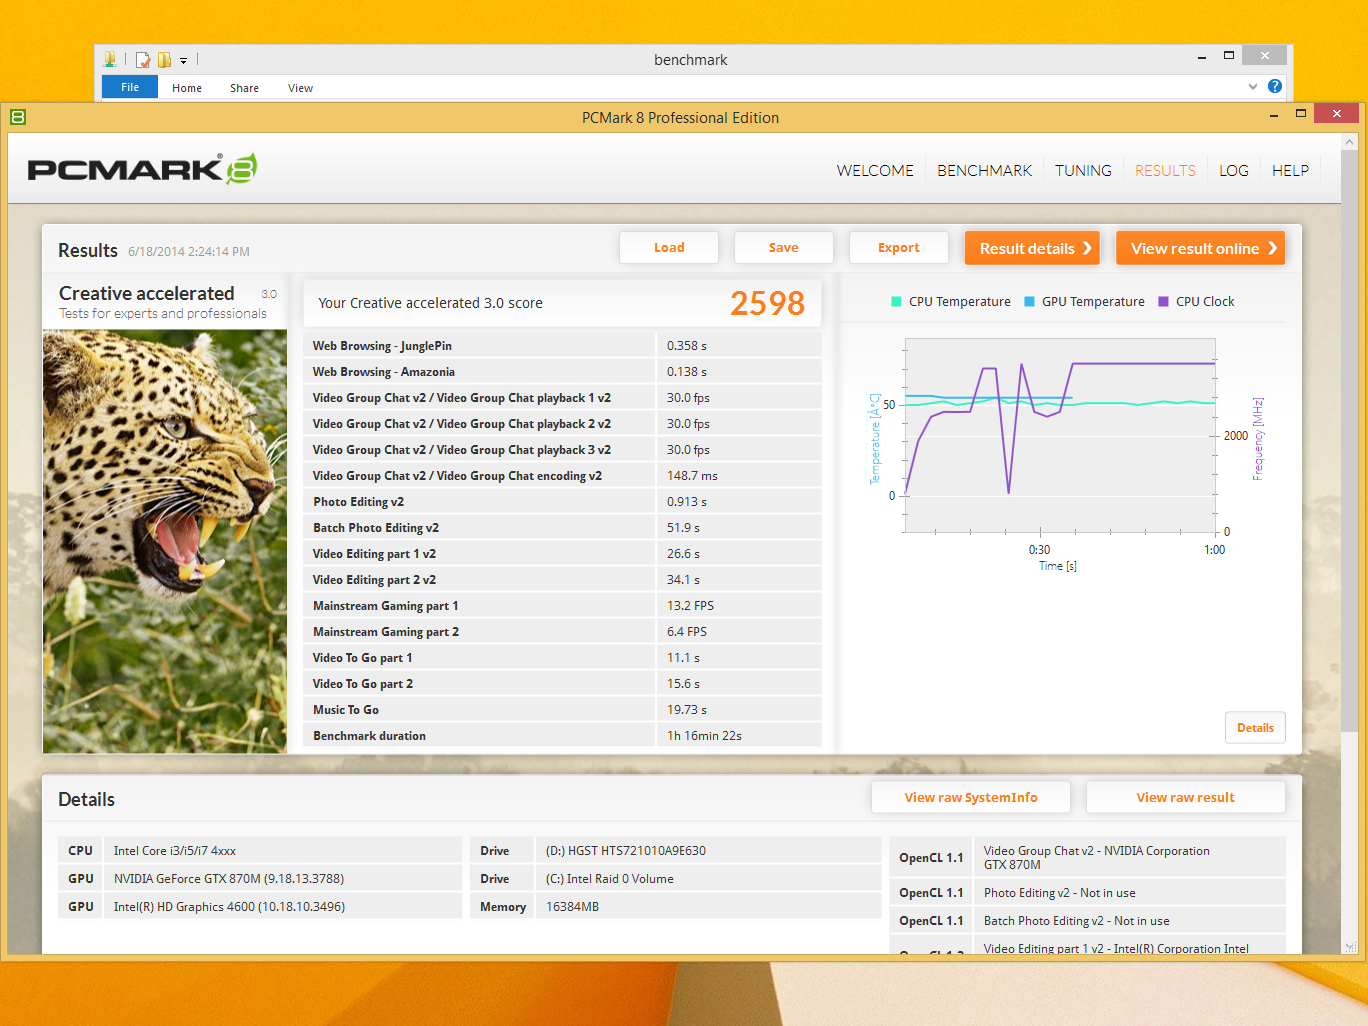This screenshot has width=1368, height=1026.
Task: Open the TUNING tab
Action: click(x=1083, y=171)
